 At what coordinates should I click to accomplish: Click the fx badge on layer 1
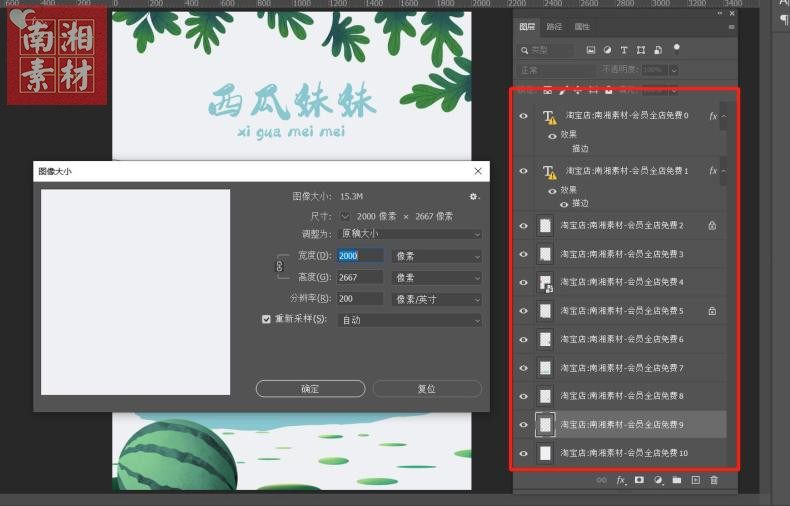tap(712, 171)
